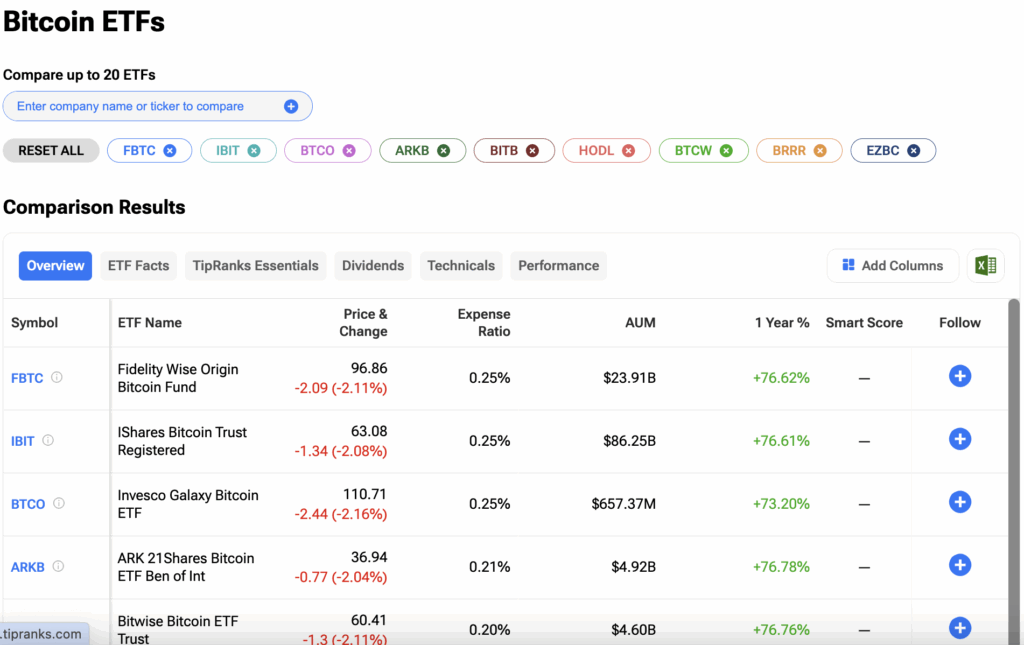
Task: Remove HODL chip with its x icon
Action: (628, 151)
